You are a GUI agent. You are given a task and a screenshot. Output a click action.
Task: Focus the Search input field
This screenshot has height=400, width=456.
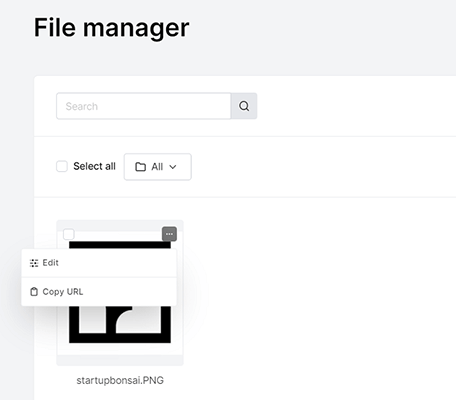144,106
